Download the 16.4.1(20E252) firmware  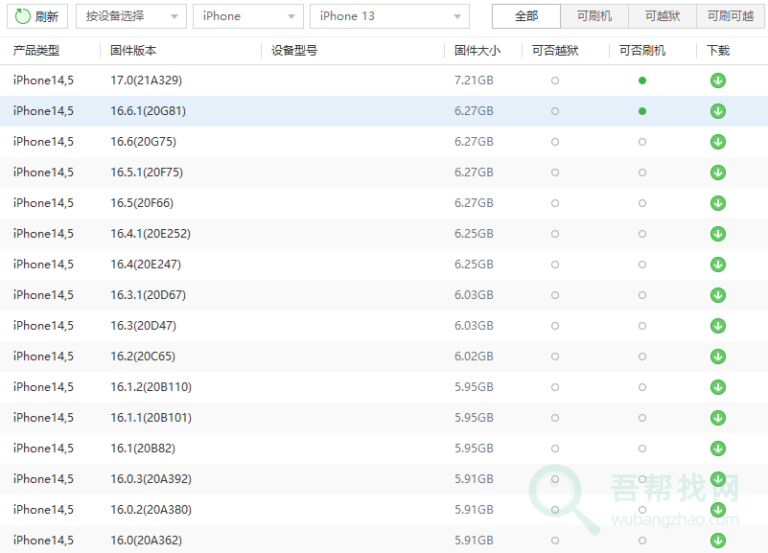click(x=717, y=234)
